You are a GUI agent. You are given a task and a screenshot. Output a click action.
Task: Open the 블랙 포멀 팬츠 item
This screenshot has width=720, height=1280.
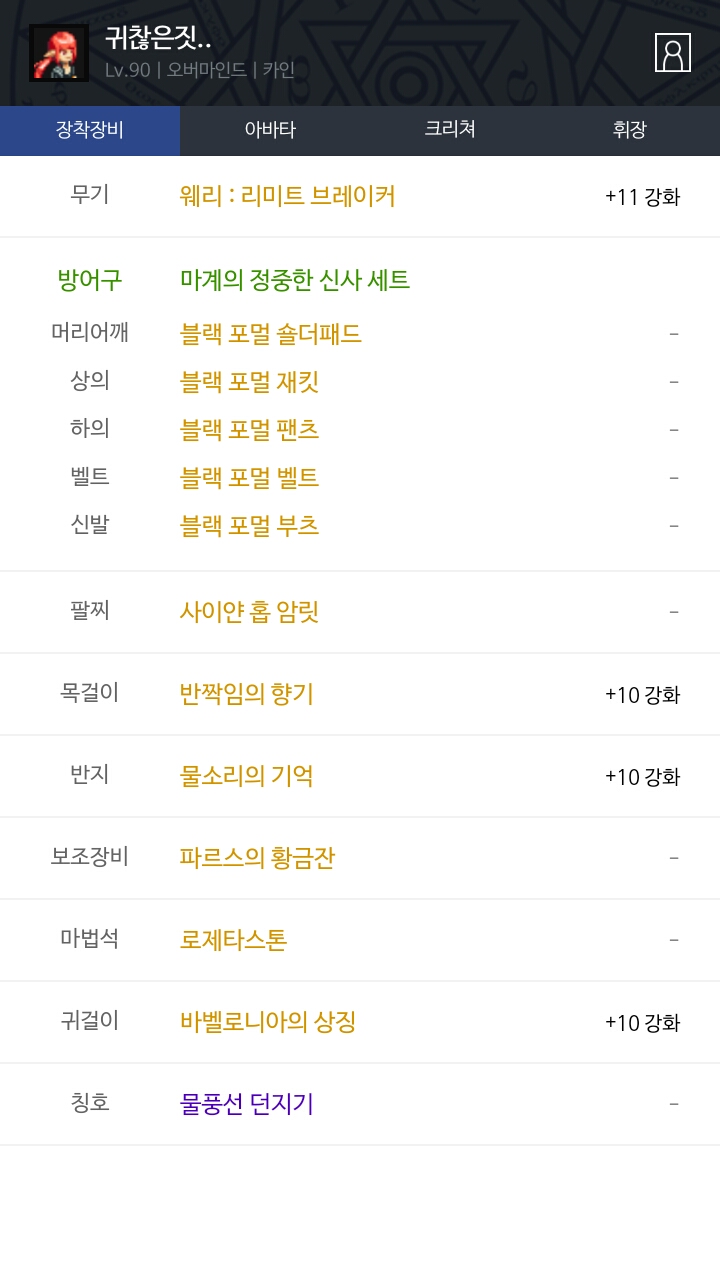coord(250,430)
